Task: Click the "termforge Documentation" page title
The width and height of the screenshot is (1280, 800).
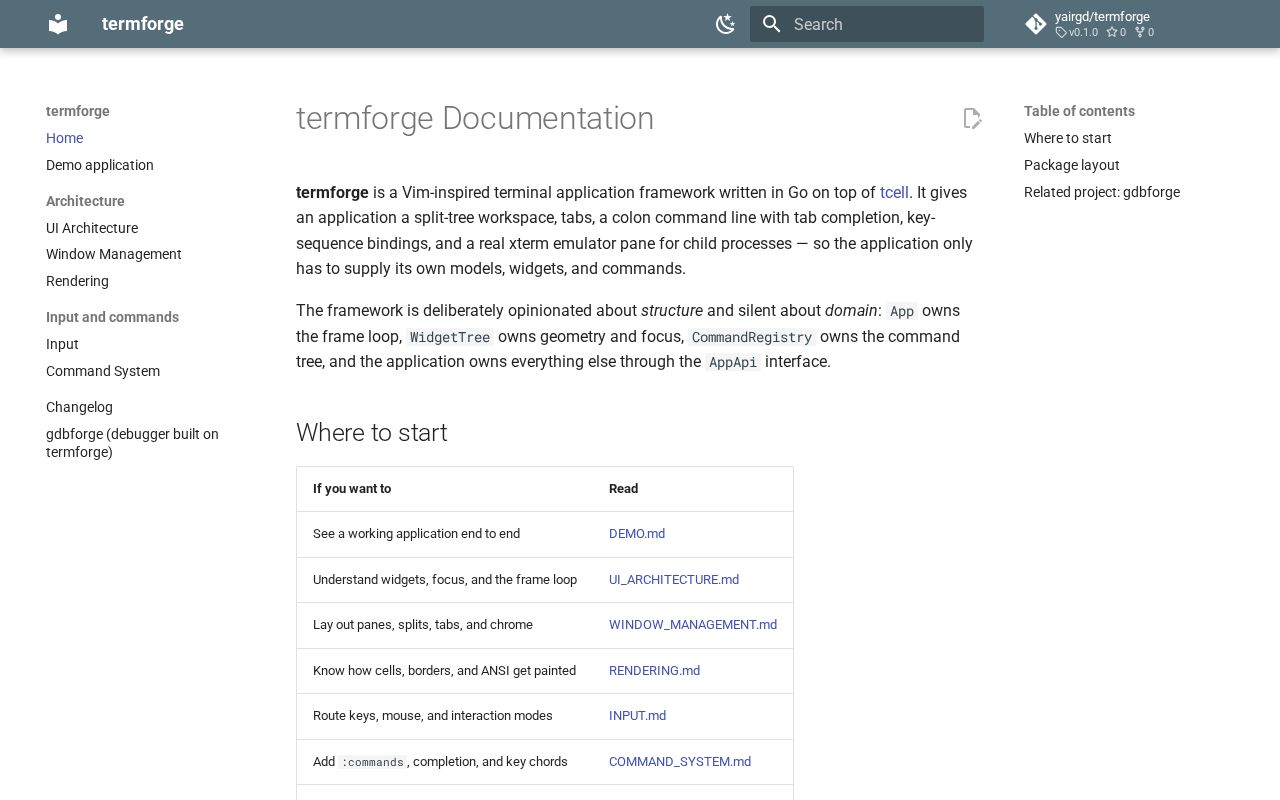Action: pyautogui.click(x=475, y=118)
